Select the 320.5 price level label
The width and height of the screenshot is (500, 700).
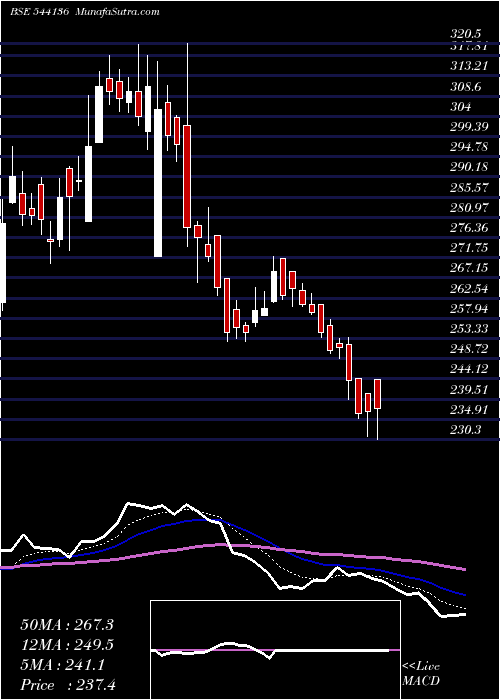click(466, 34)
